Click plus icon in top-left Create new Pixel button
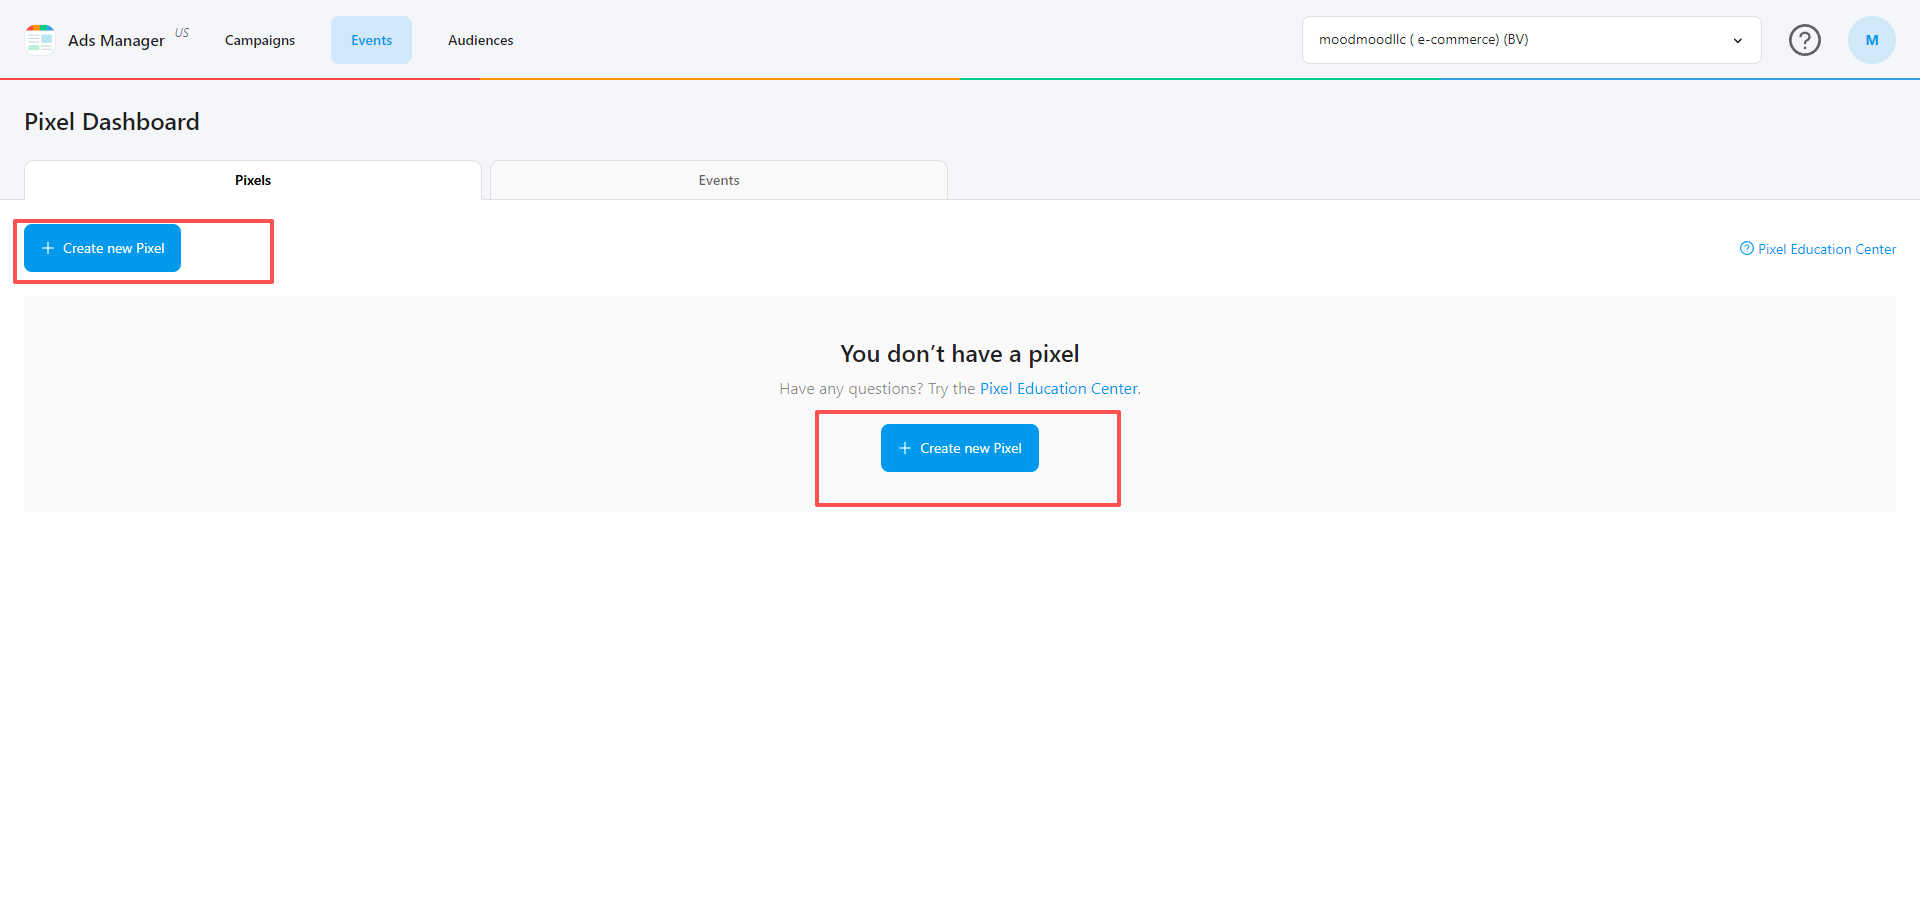Image resolution: width=1920 pixels, height=919 pixels. 47,248
